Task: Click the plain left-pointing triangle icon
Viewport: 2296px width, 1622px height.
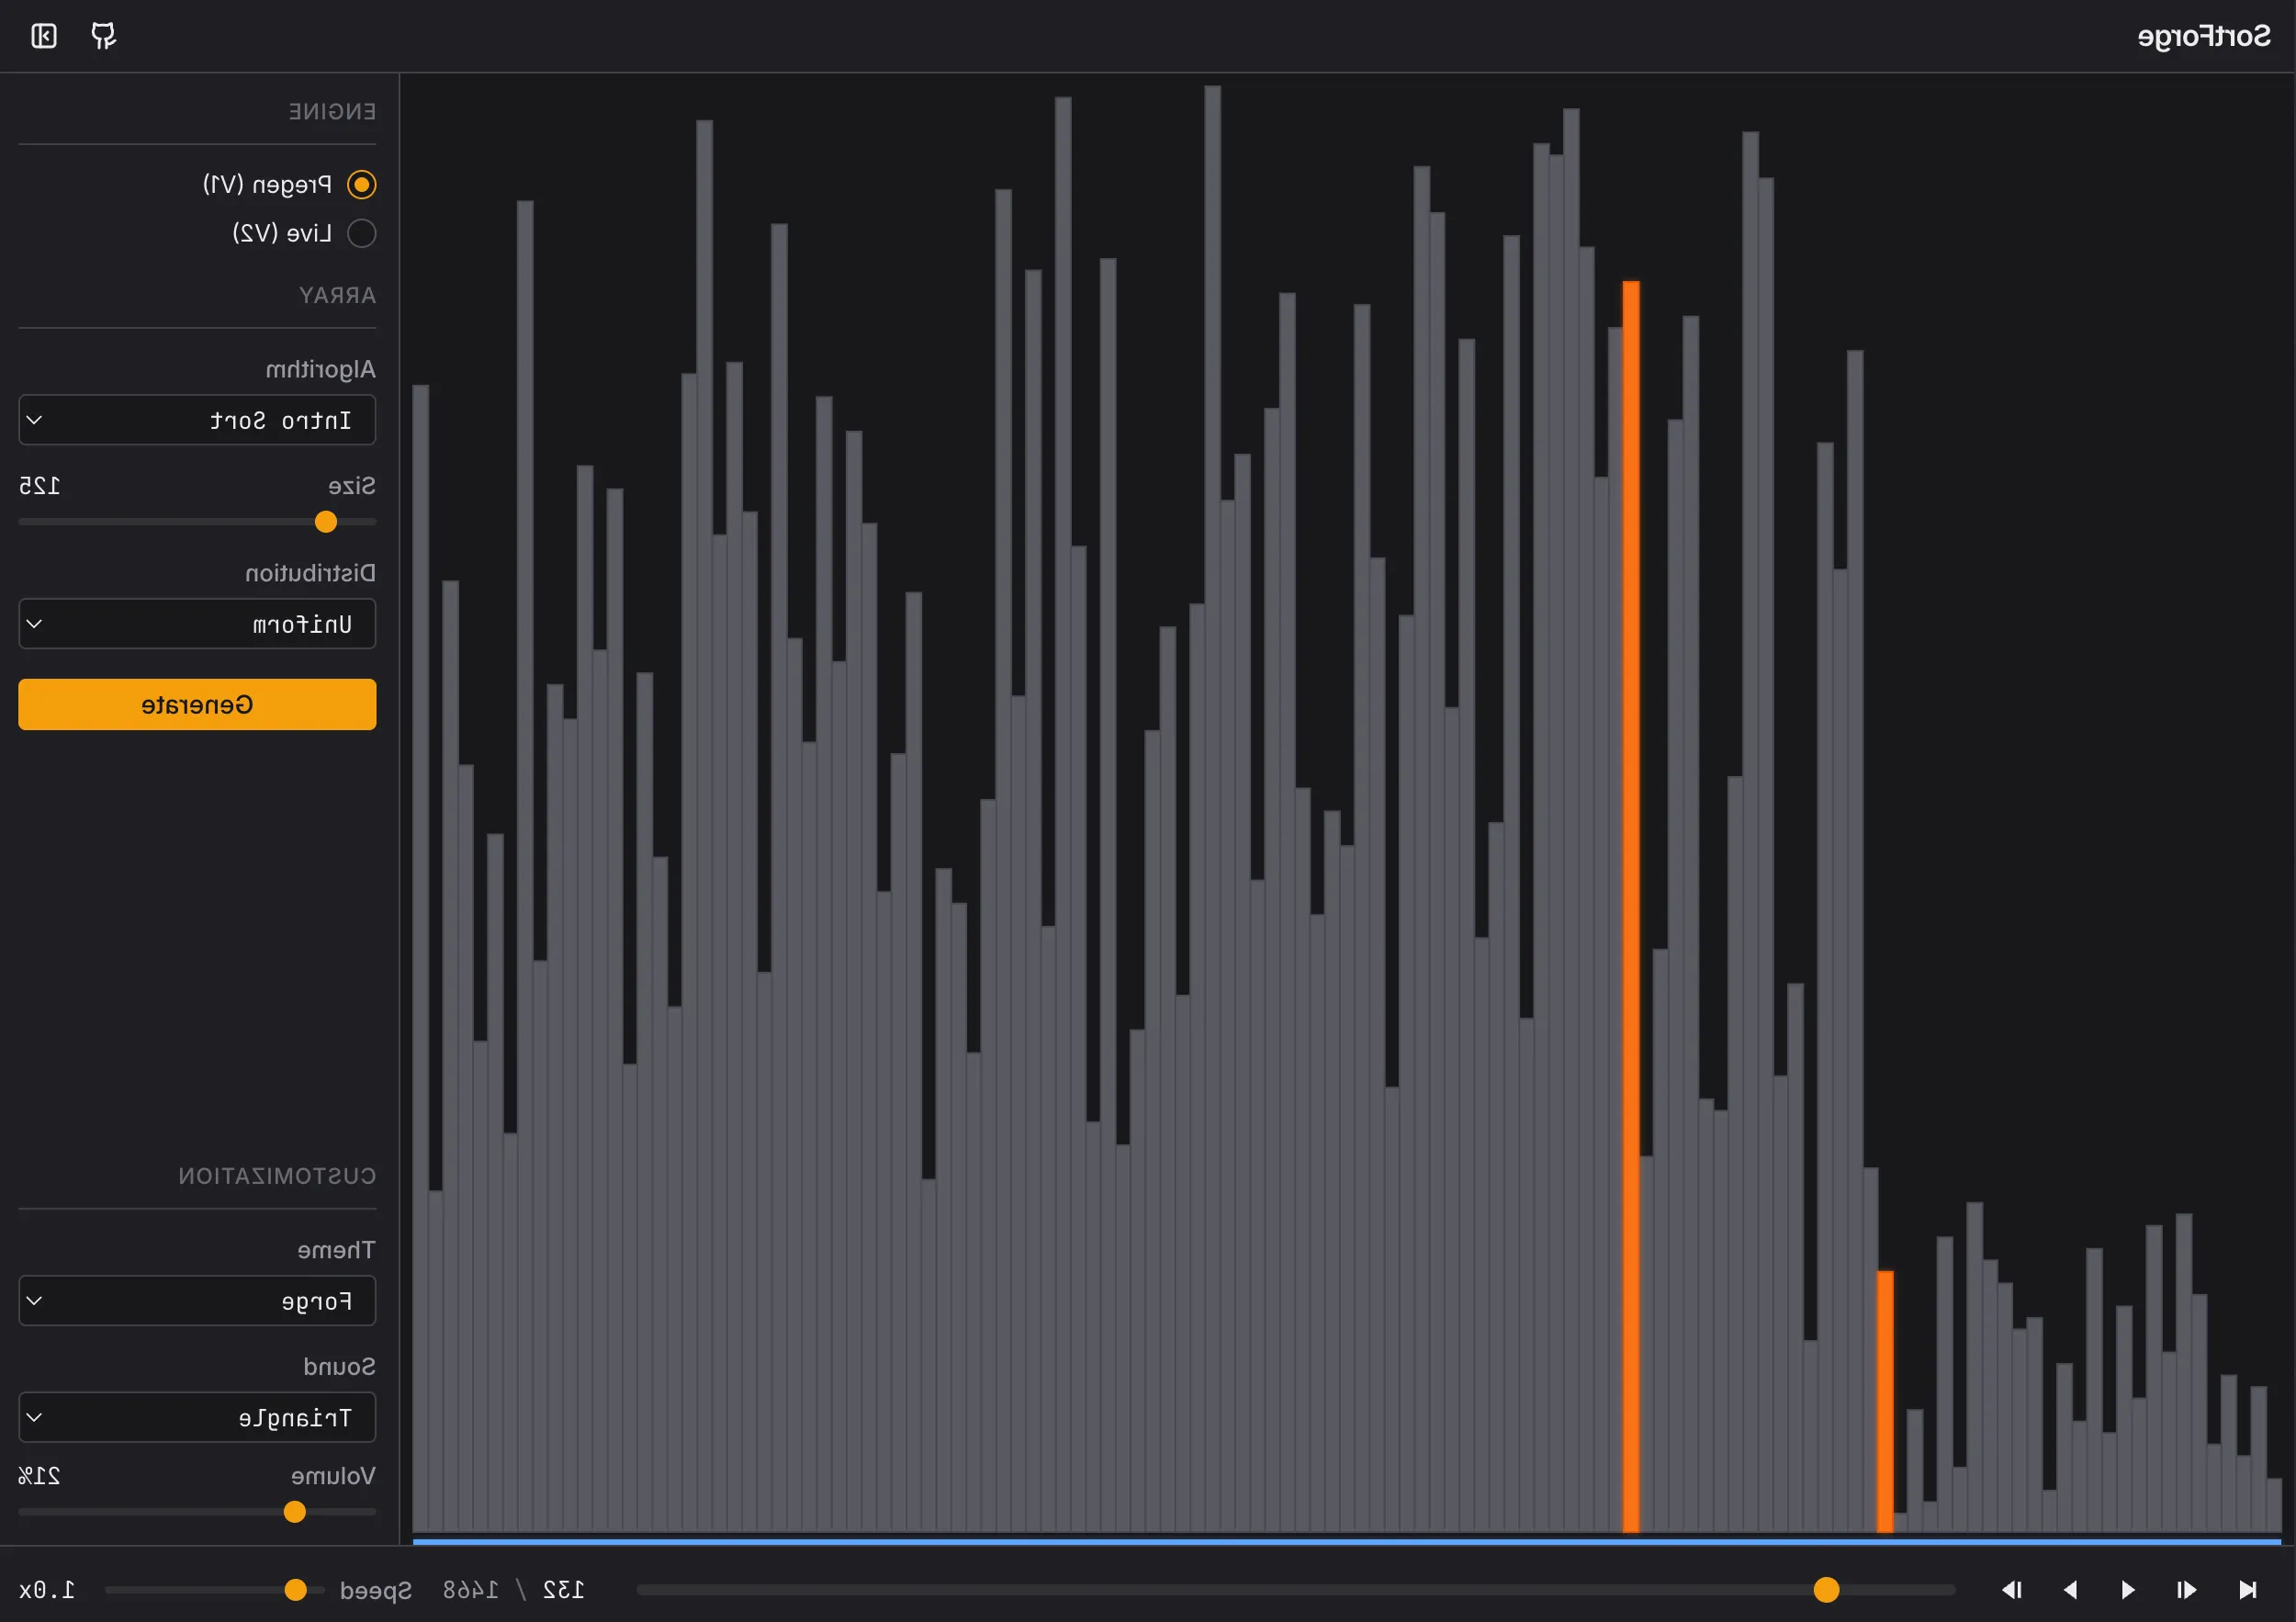Action: [2070, 1589]
